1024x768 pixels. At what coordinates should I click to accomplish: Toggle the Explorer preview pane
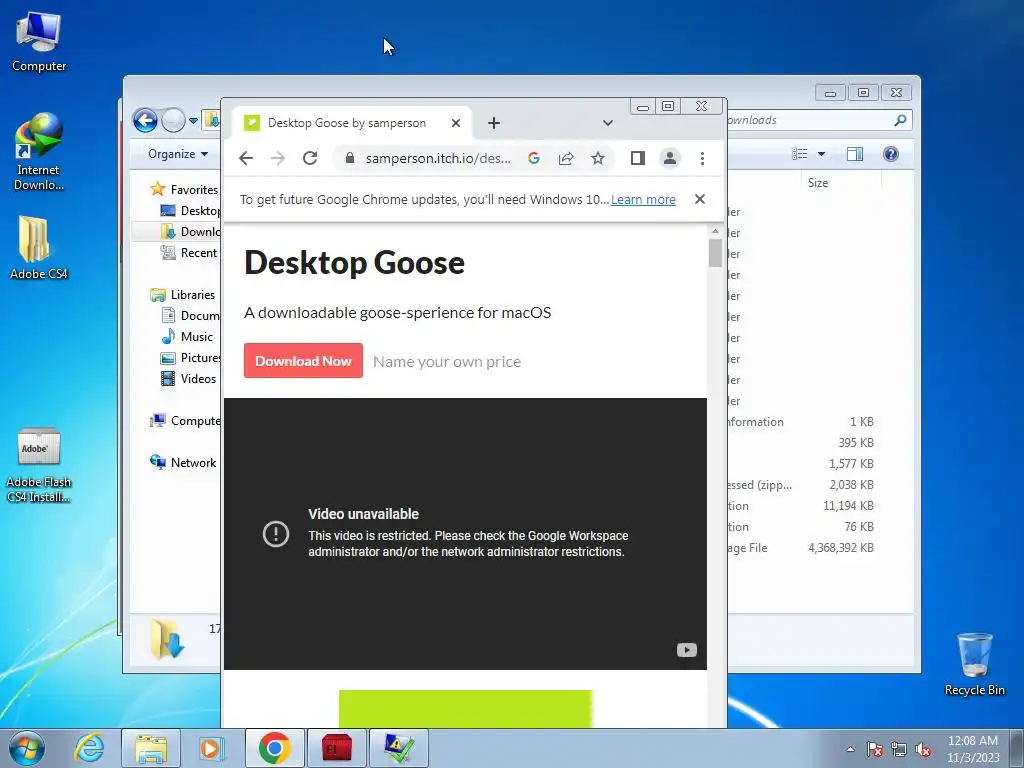(x=854, y=153)
